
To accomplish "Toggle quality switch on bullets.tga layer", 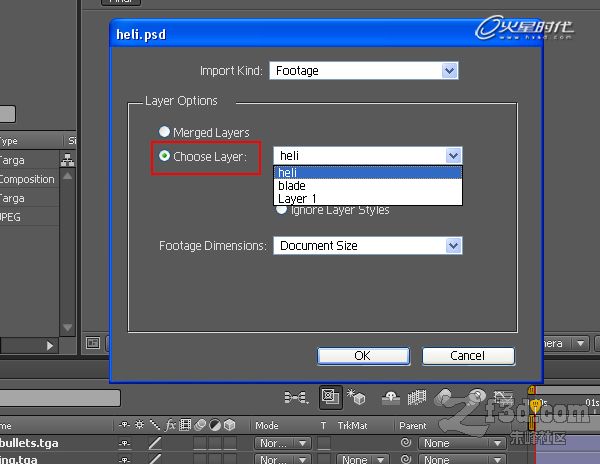I will (x=155, y=443).
